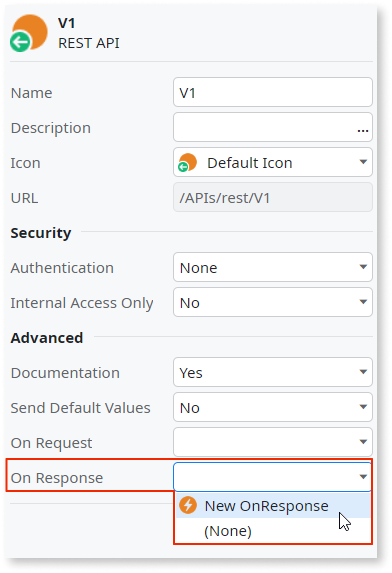Click the Default Icon thumbnail in Icon field
Viewport: 392px width, 573px height.
click(x=187, y=163)
